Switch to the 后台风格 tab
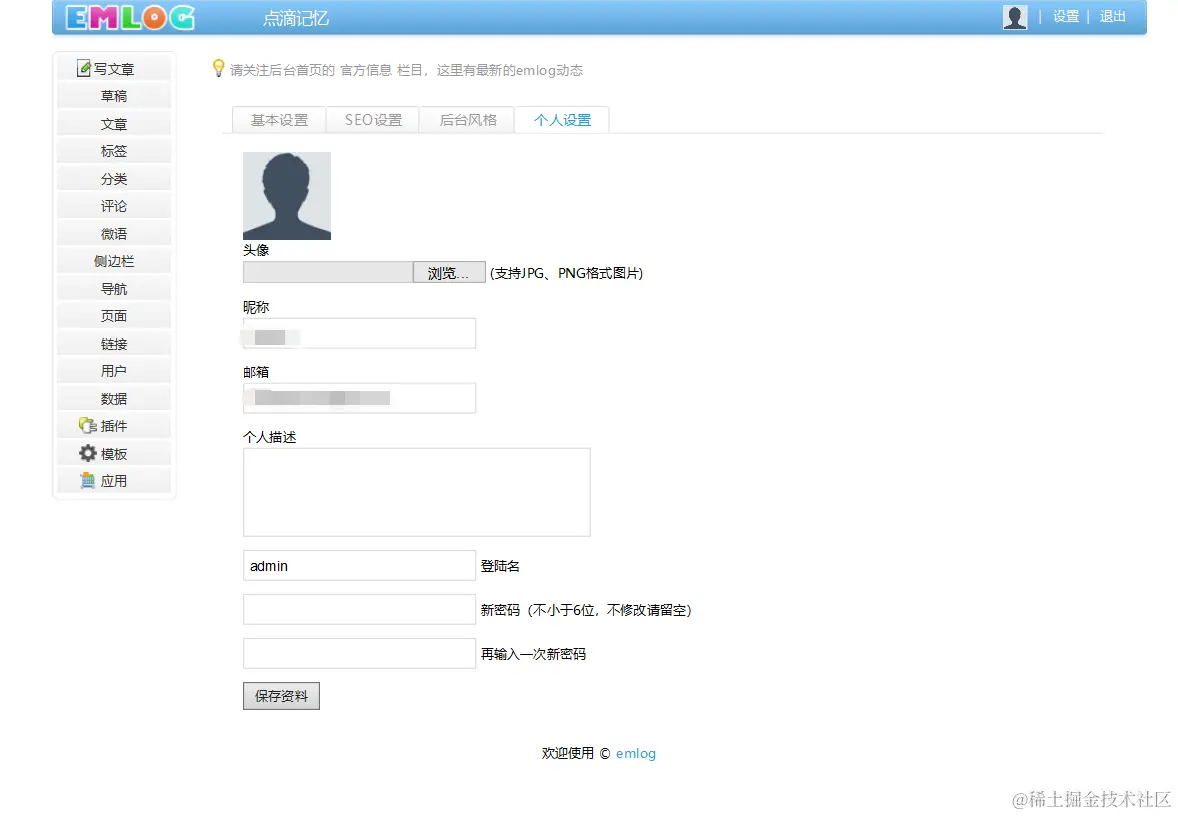Viewport: 1178px width, 816px height. pyautogui.click(x=466, y=119)
